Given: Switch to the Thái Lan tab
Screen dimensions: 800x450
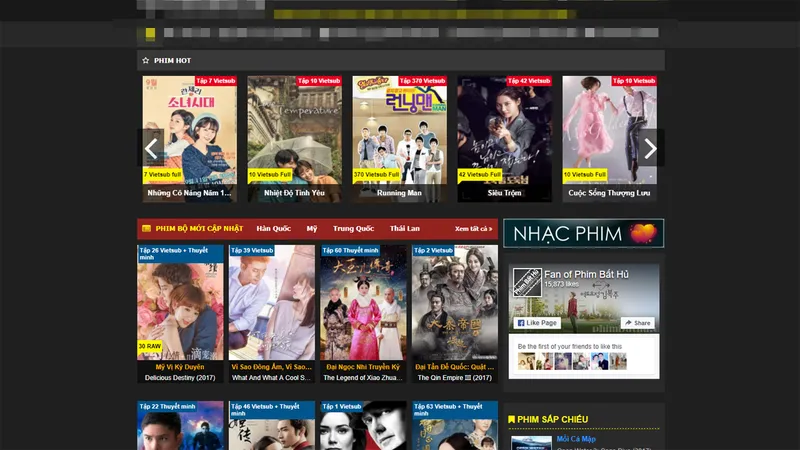Looking at the screenshot, I should point(405,229).
